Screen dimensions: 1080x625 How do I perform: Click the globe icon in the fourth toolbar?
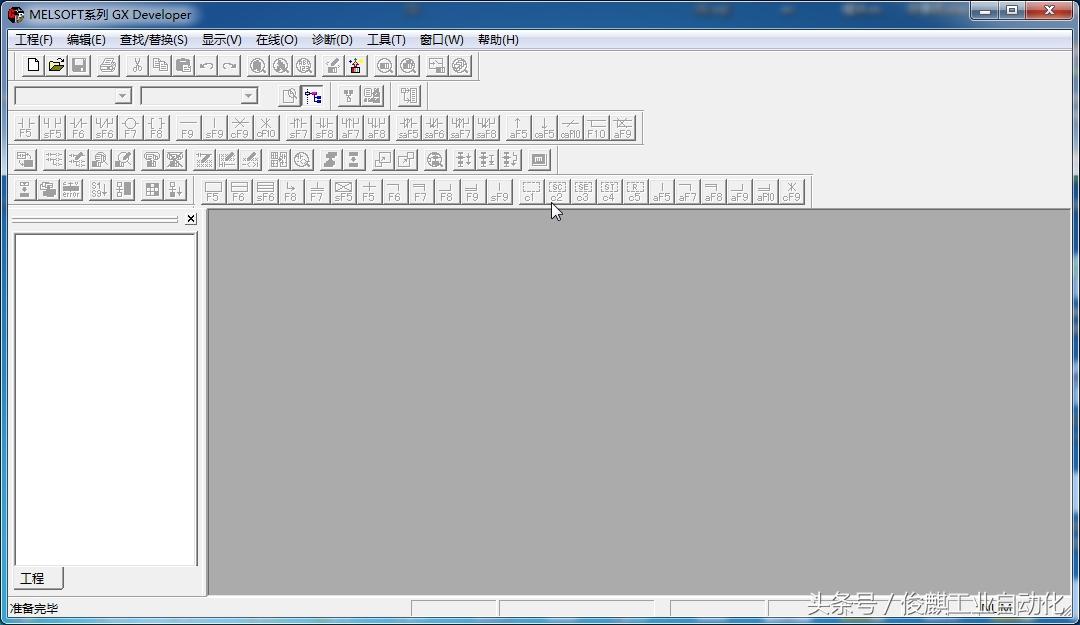pos(435,160)
